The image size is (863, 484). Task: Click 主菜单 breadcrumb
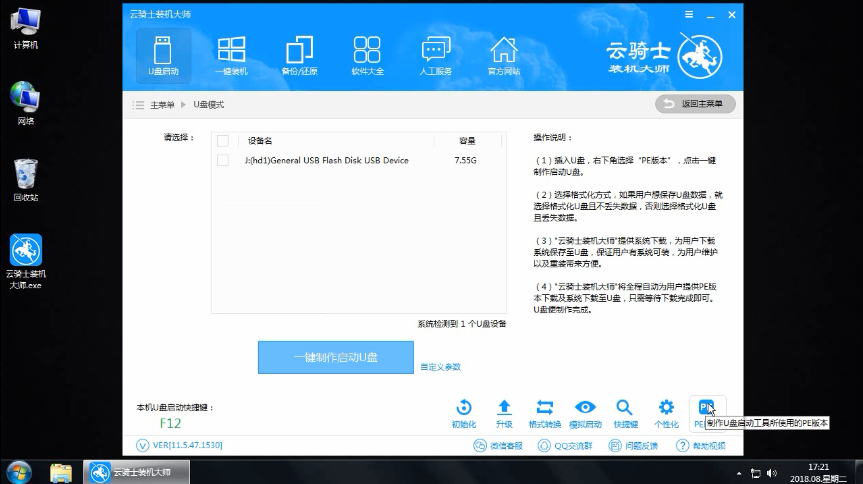(162, 105)
